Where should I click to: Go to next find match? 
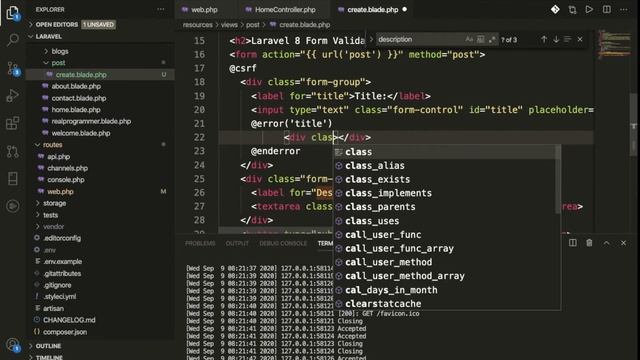click(x=556, y=39)
